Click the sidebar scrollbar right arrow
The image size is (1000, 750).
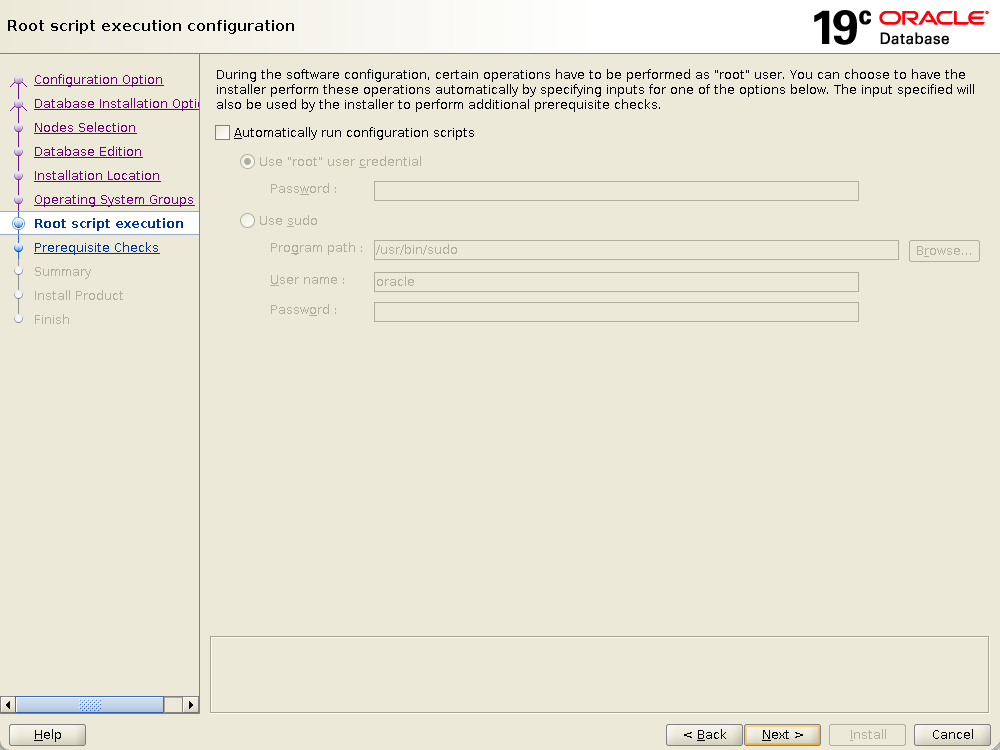click(191, 705)
